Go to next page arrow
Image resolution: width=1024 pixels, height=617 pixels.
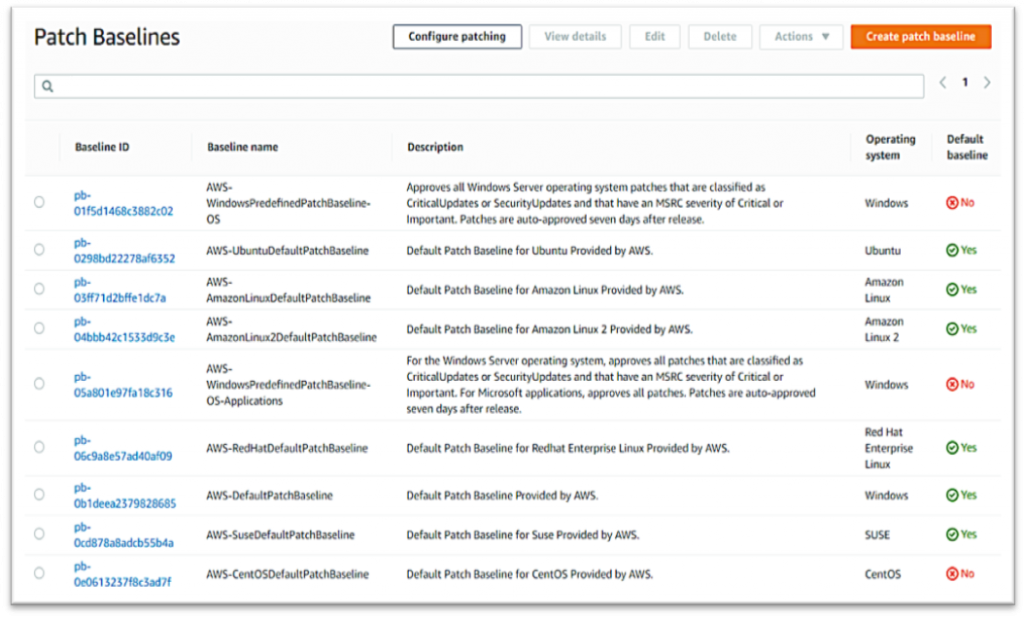(987, 83)
